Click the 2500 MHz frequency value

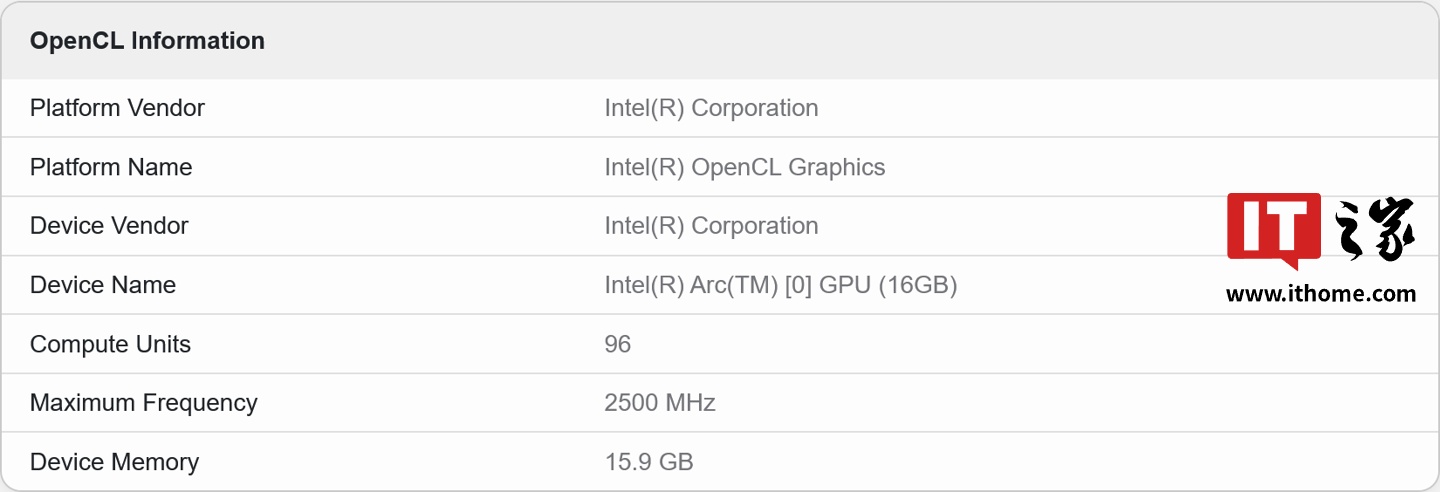[659, 403]
